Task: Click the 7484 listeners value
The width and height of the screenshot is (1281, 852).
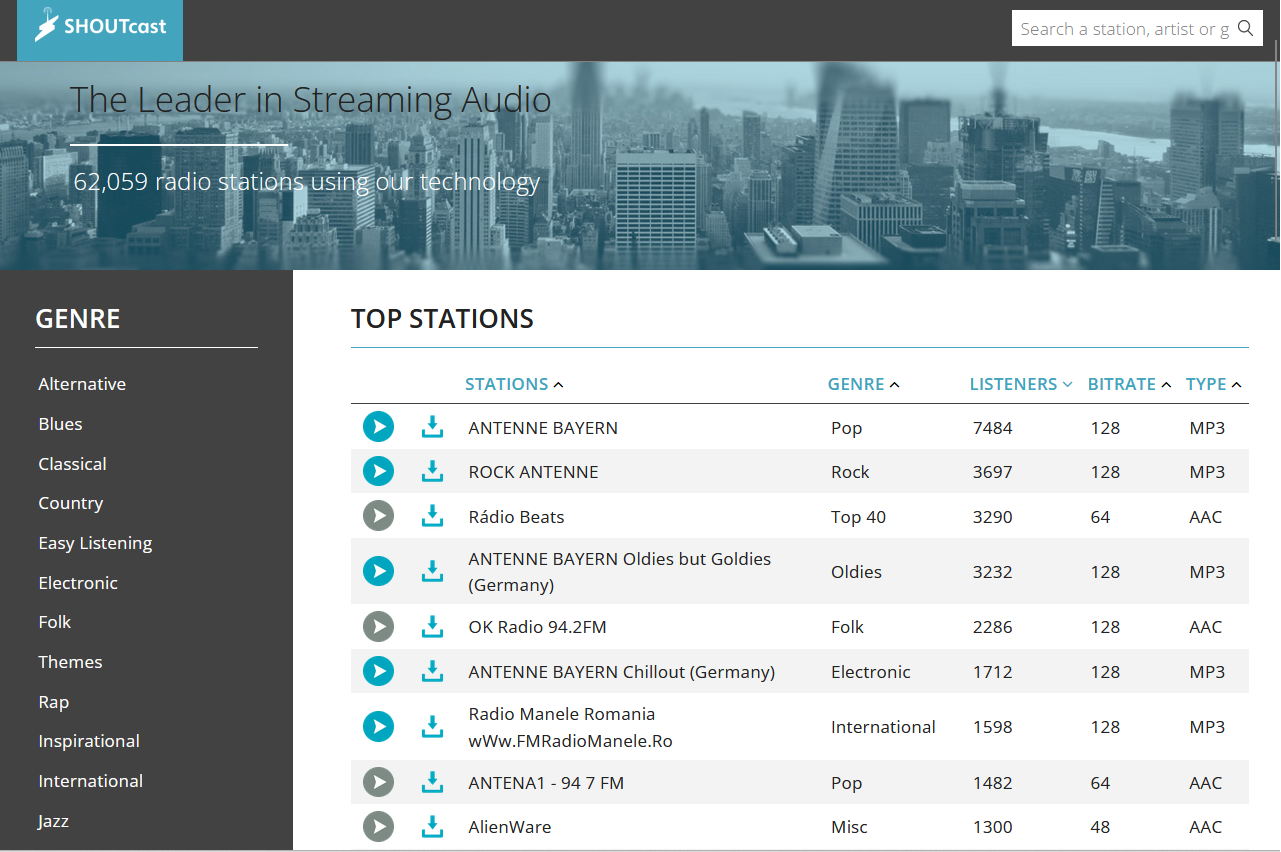Action: point(993,428)
